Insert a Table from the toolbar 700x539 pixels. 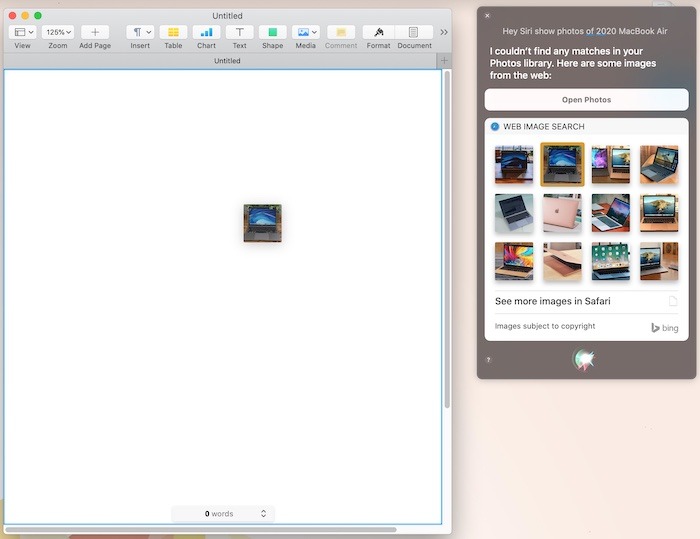click(173, 32)
